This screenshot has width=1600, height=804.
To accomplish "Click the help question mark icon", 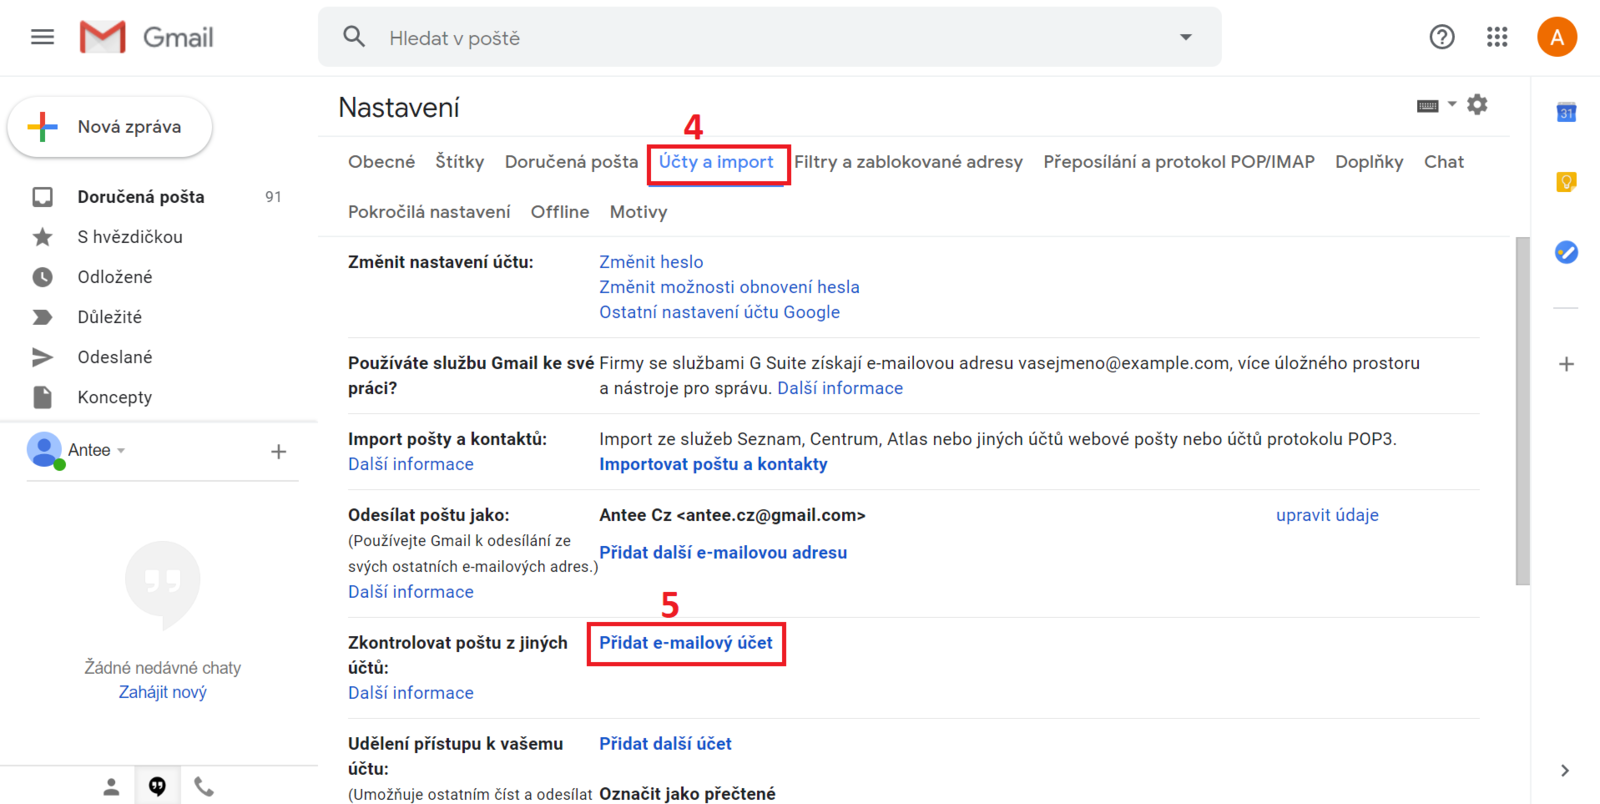I will coord(1441,37).
